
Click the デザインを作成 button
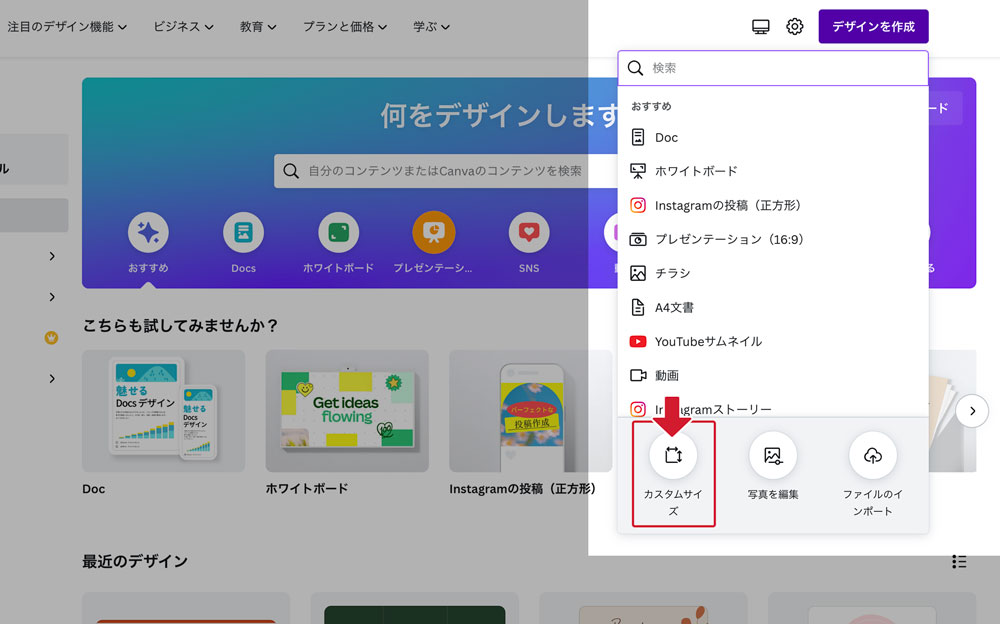tap(873, 27)
